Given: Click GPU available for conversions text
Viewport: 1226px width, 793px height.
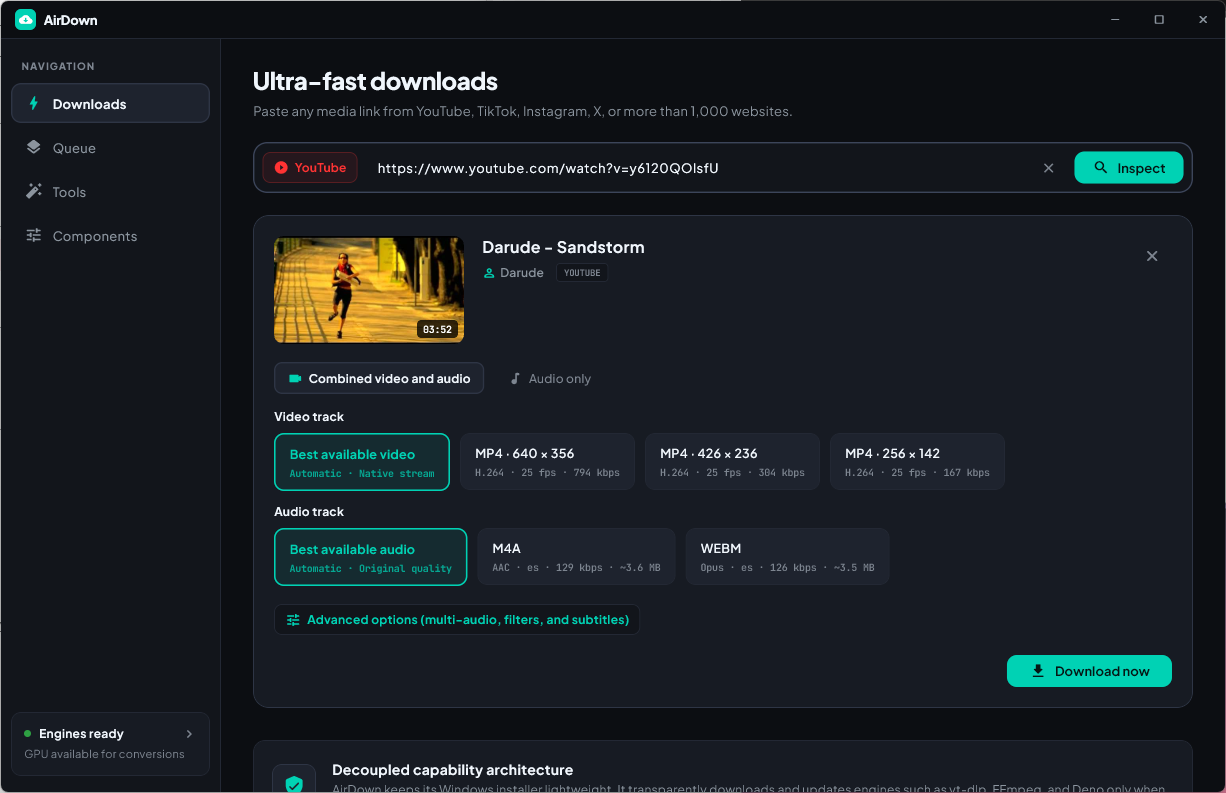Looking at the screenshot, I should pos(104,754).
